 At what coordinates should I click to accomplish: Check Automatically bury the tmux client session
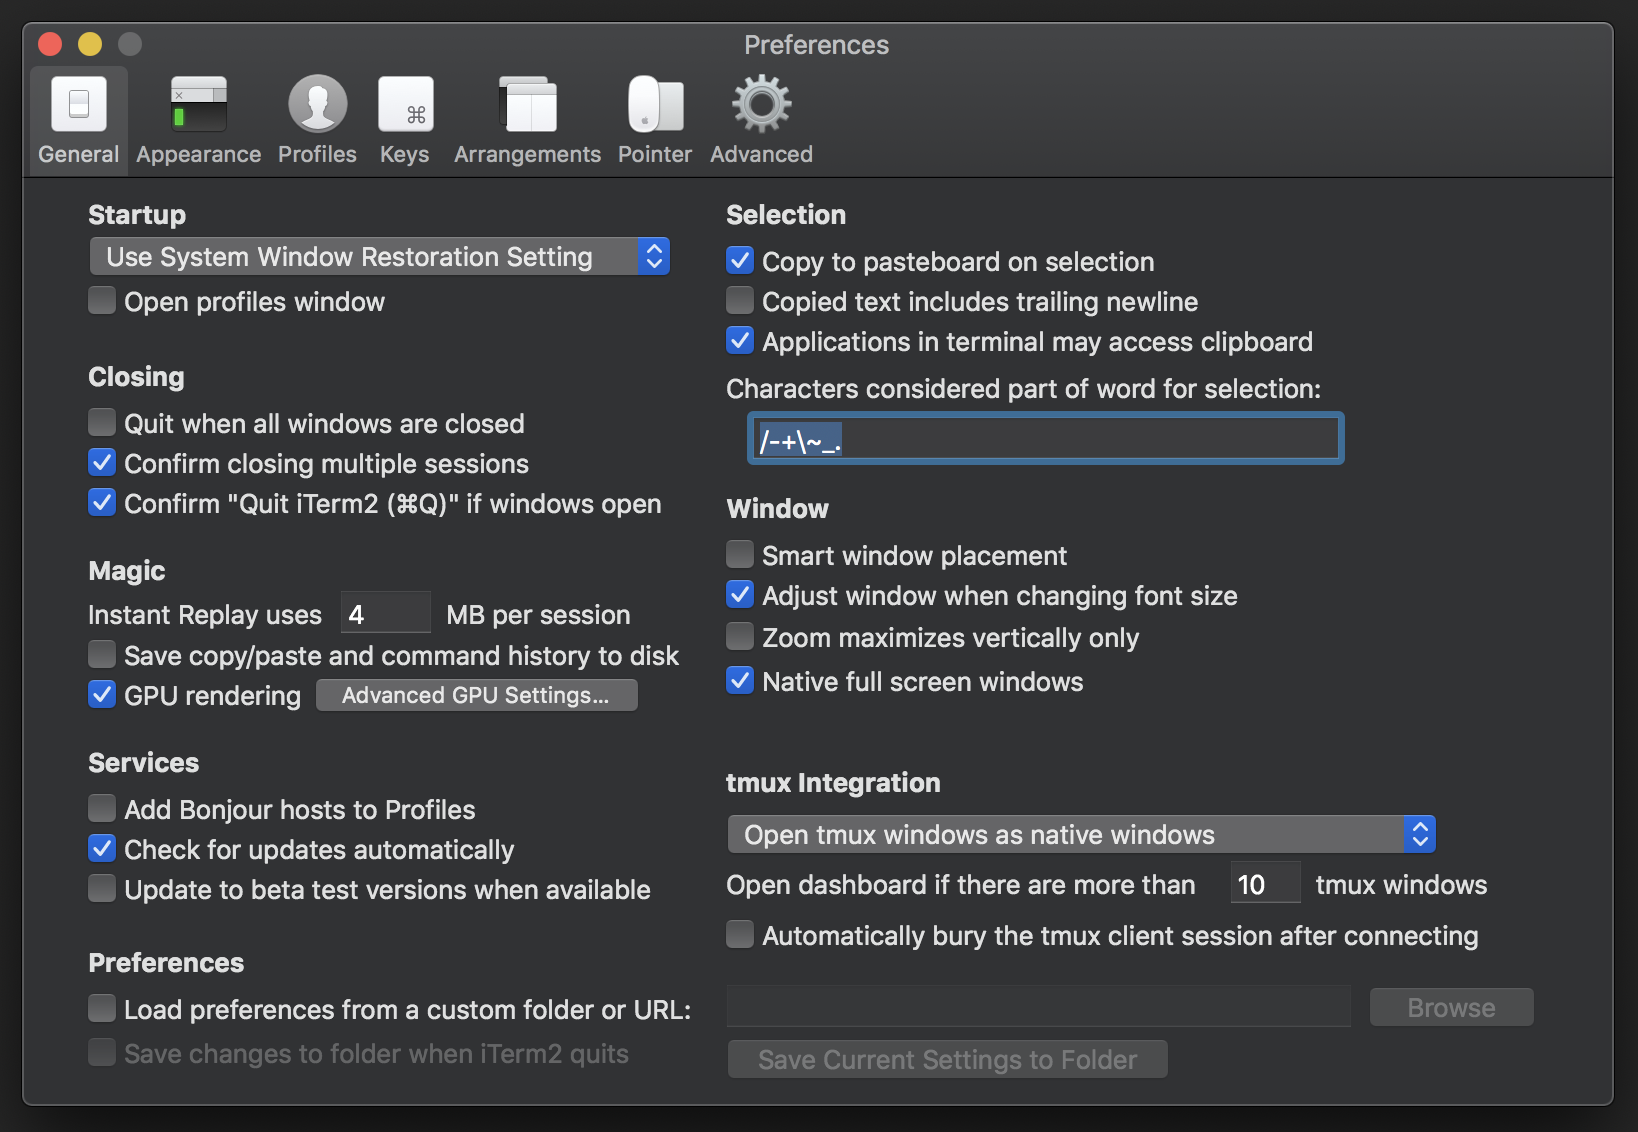pos(740,935)
